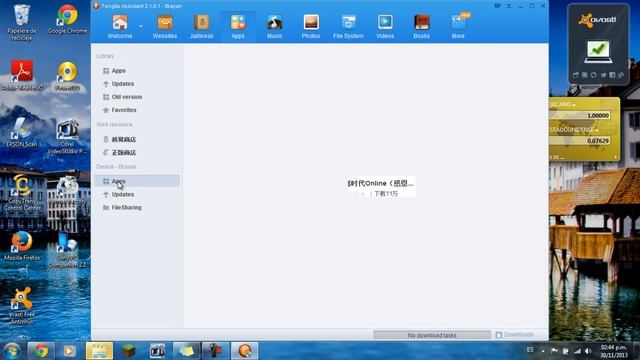Open the Windows Start button
Screen dimensions: 640x360
pos(11,351)
